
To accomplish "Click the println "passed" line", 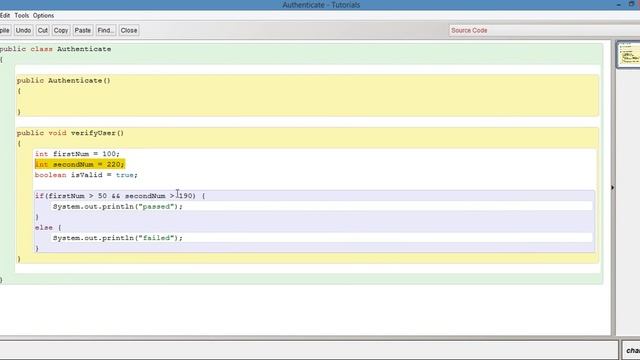I will click(x=118, y=207).
